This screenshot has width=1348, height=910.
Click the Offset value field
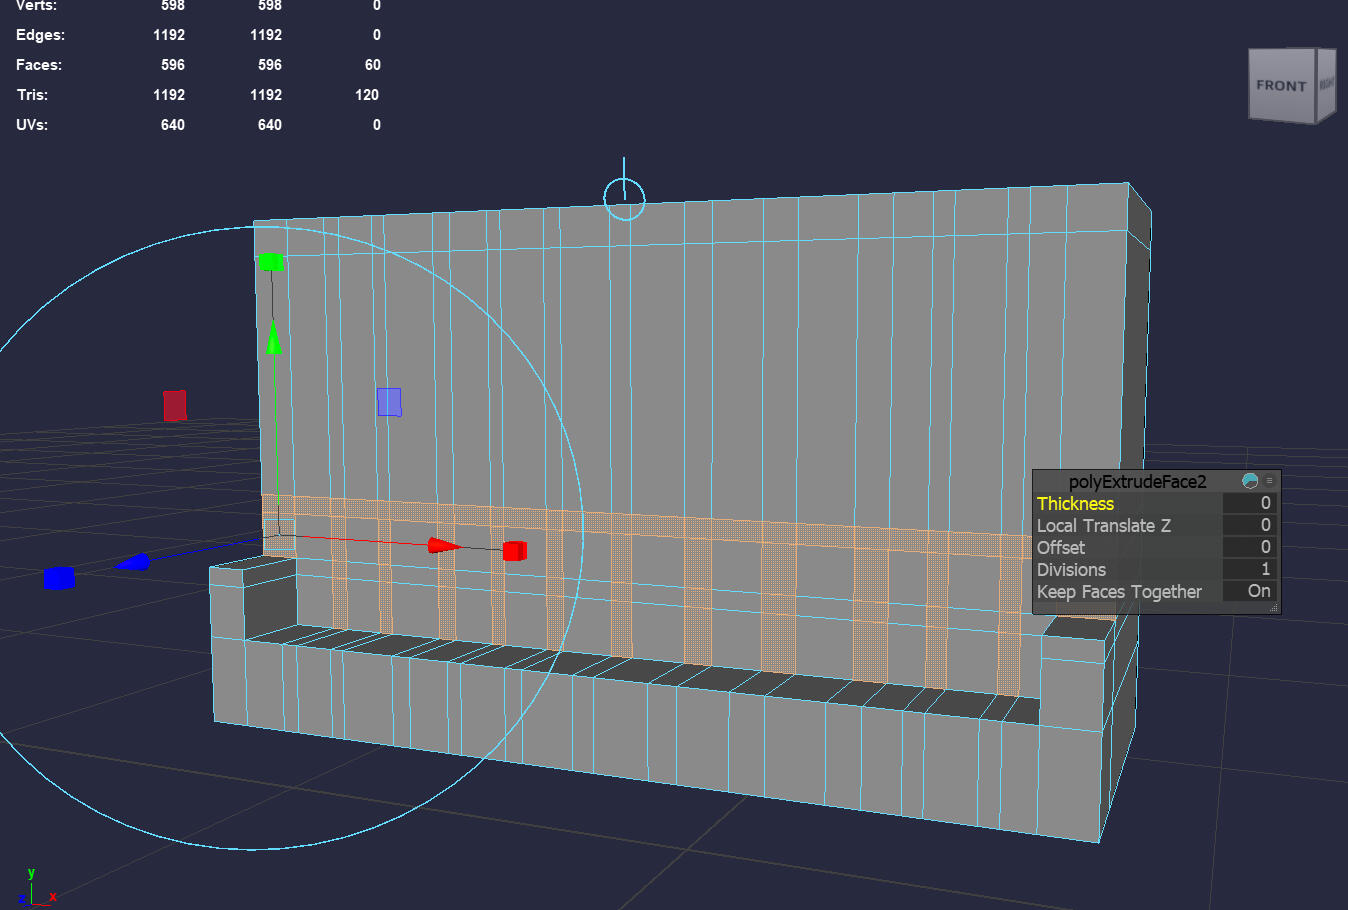(x=1250, y=548)
